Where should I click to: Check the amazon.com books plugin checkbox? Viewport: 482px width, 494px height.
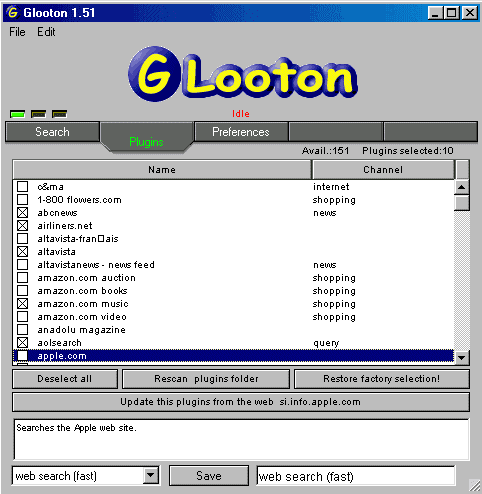23,291
